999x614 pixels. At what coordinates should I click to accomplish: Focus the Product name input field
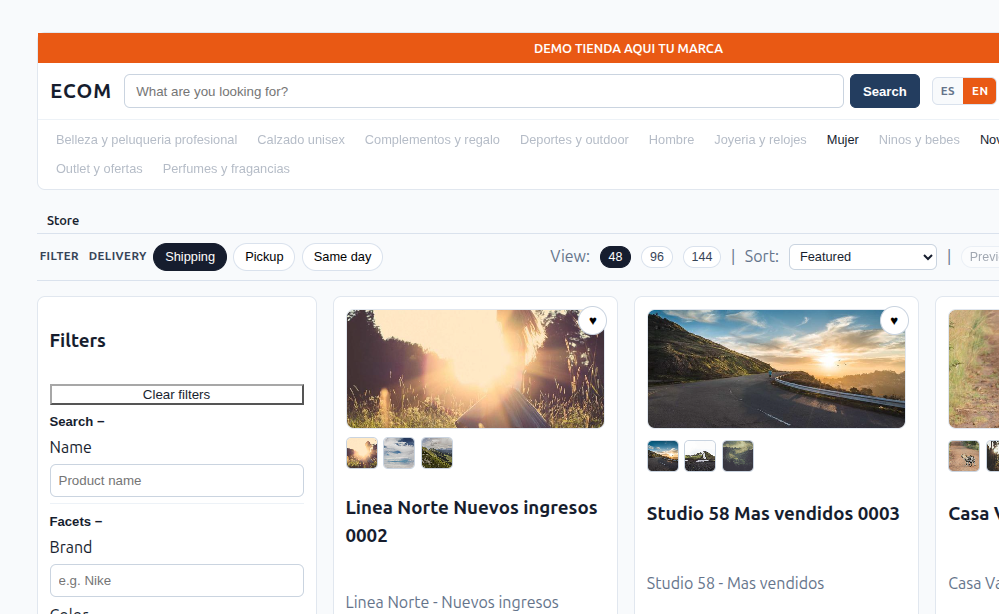[176, 480]
